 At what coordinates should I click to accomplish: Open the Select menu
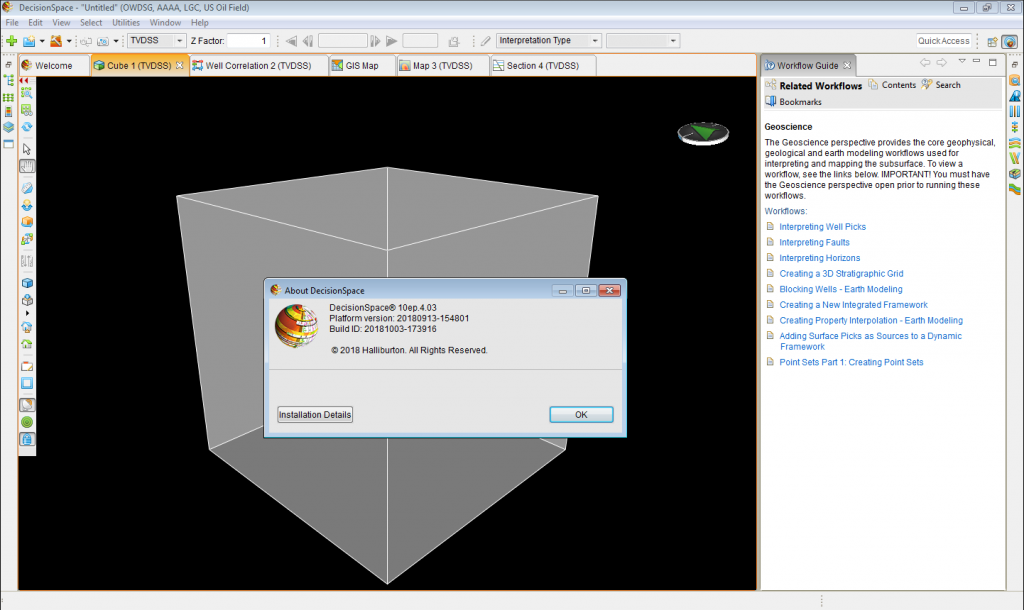(91, 22)
